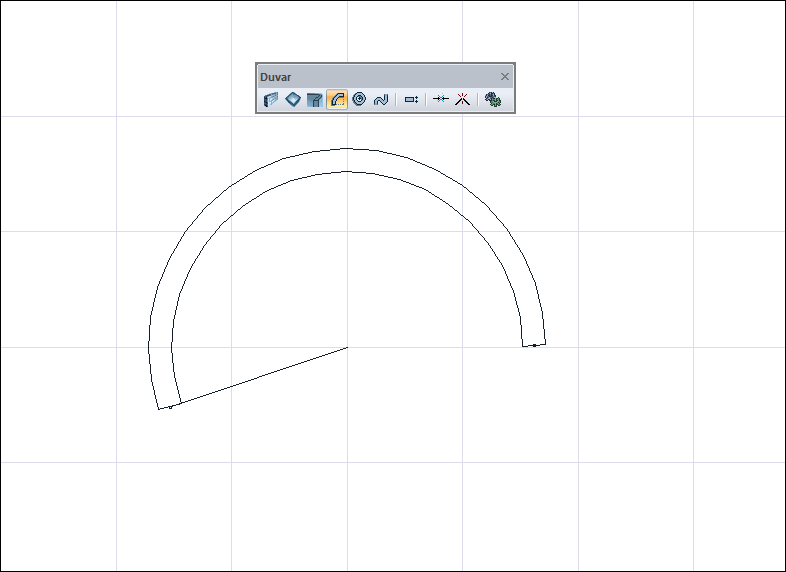Select the straight wall tool
The width and height of the screenshot is (786, 572).
[270, 100]
